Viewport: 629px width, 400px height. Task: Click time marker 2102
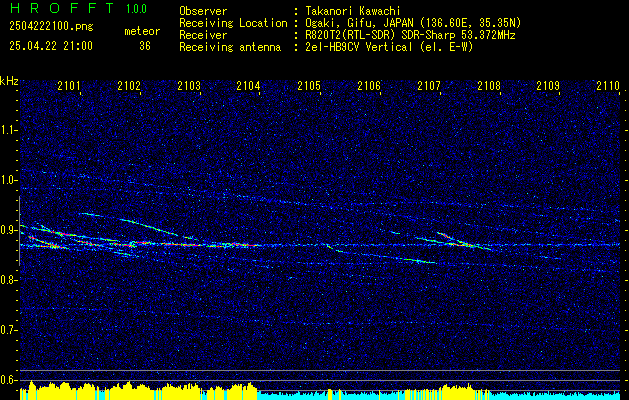(x=129, y=85)
